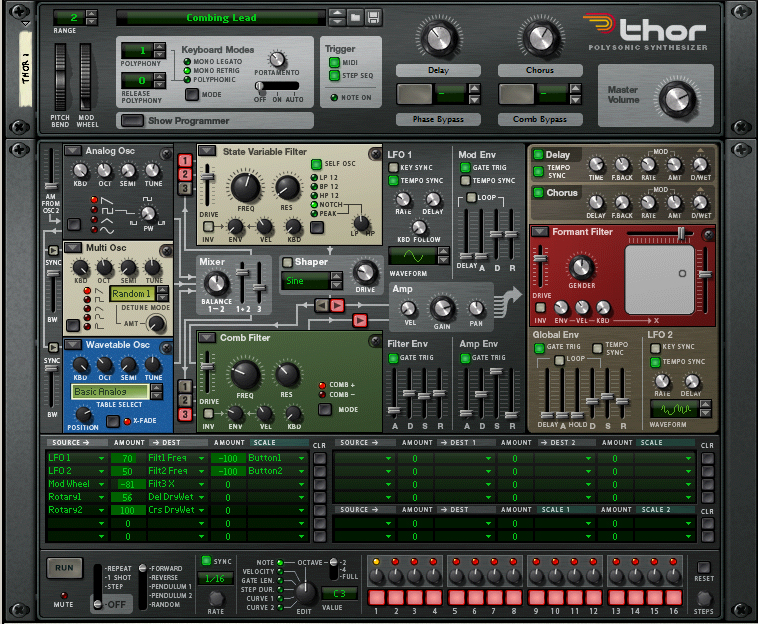
Task: Click the Comb Bypass label button
Action: [x=540, y=119]
